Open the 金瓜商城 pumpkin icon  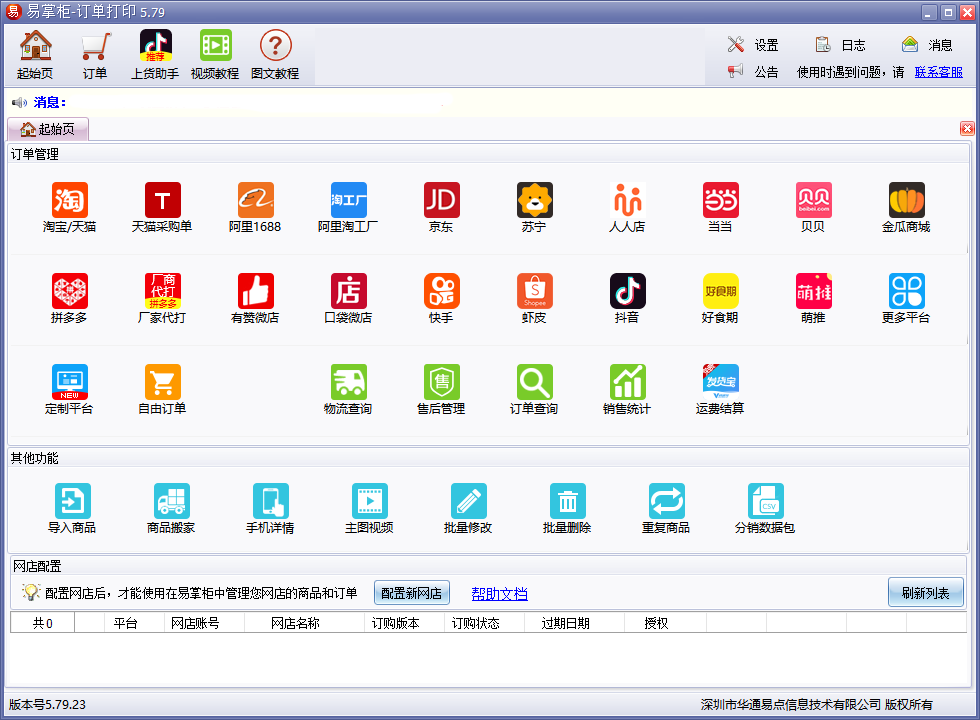[x=907, y=207]
